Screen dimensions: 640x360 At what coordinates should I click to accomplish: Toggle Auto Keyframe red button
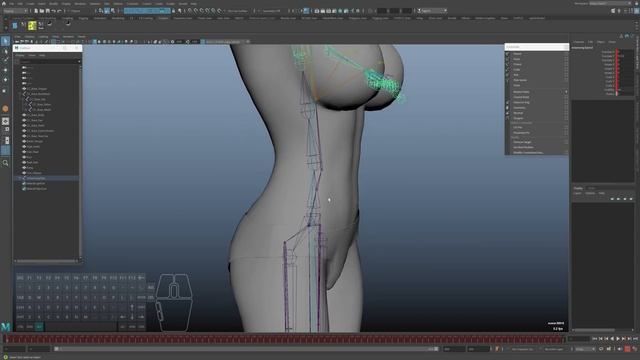click(x=627, y=349)
